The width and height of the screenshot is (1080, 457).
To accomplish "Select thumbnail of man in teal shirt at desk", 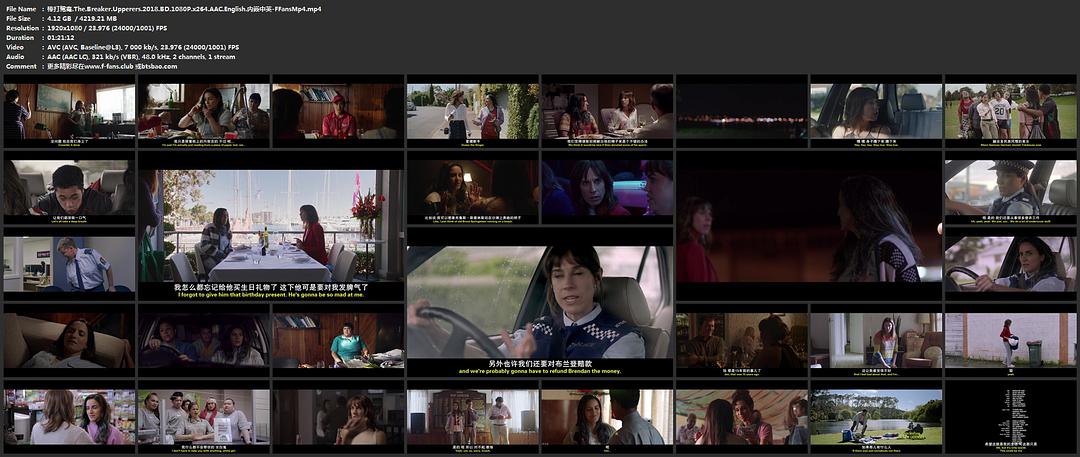I will [338, 340].
